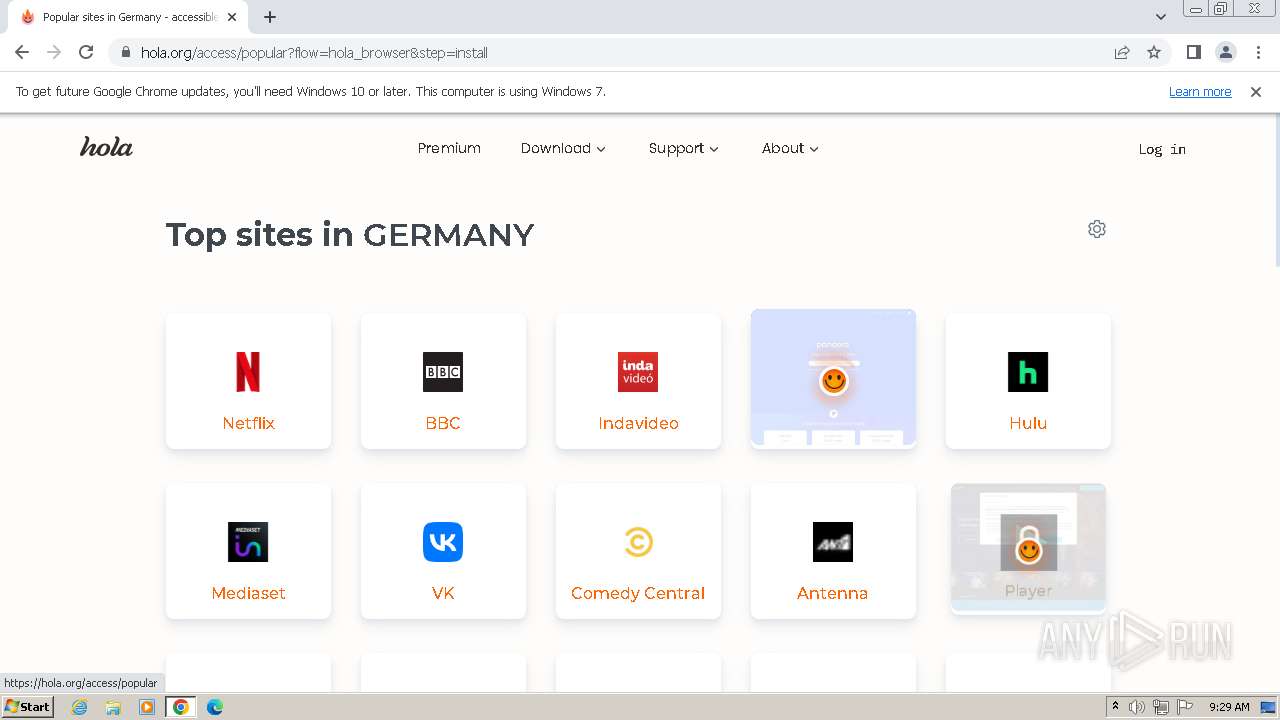
Task: Show hidden system tray icons
Action: [x=1115, y=707]
